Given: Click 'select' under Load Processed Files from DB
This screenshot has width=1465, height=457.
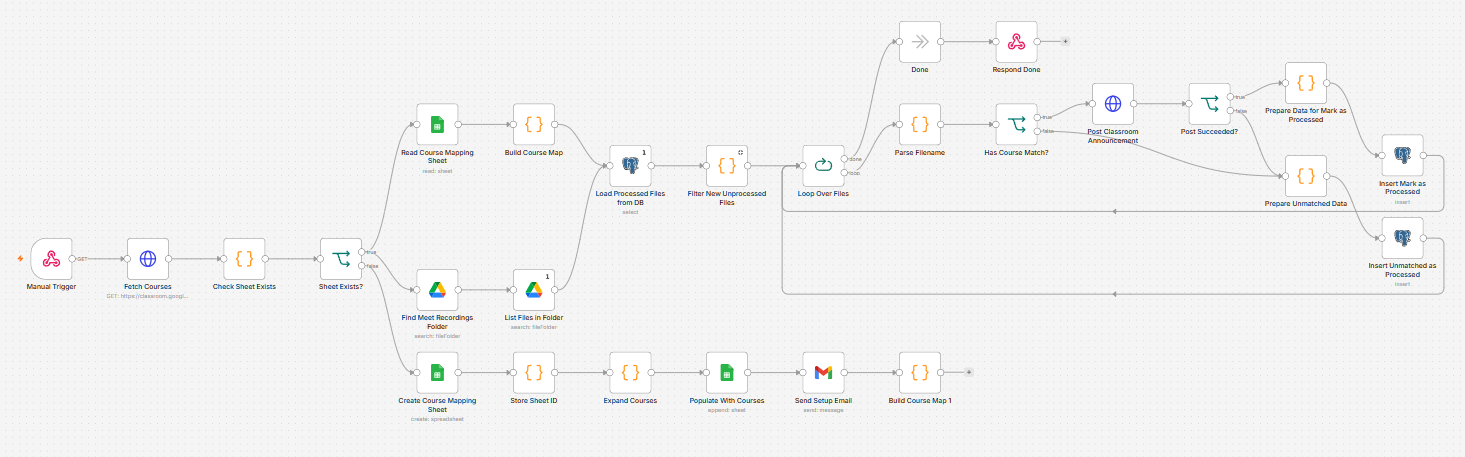Looking at the screenshot, I should 630,211.
